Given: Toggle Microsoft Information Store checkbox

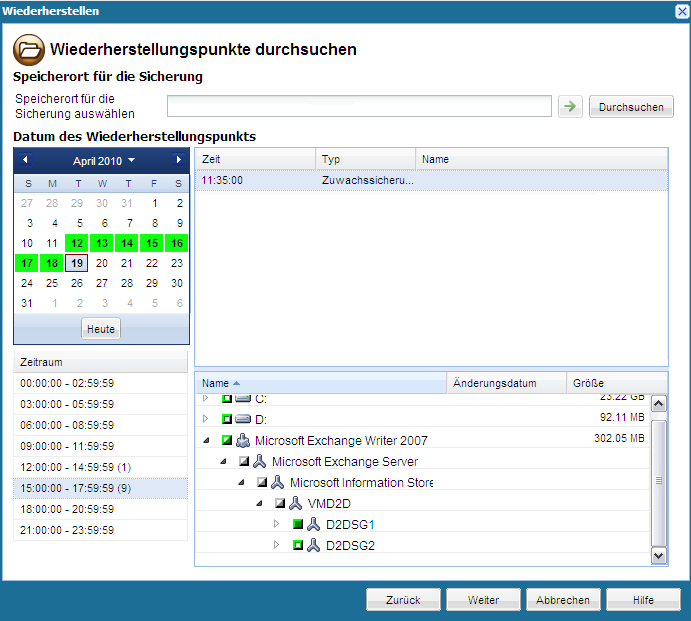Looking at the screenshot, I should point(262,482).
